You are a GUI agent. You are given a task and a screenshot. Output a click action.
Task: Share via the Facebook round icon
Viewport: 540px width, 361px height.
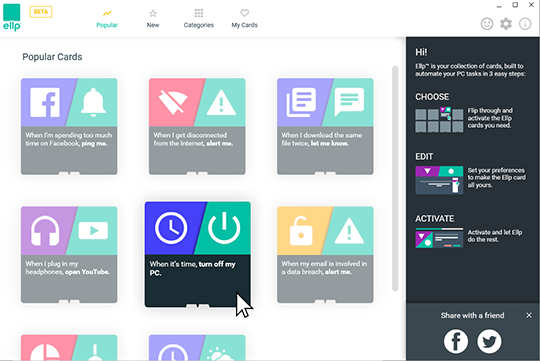[456, 341]
